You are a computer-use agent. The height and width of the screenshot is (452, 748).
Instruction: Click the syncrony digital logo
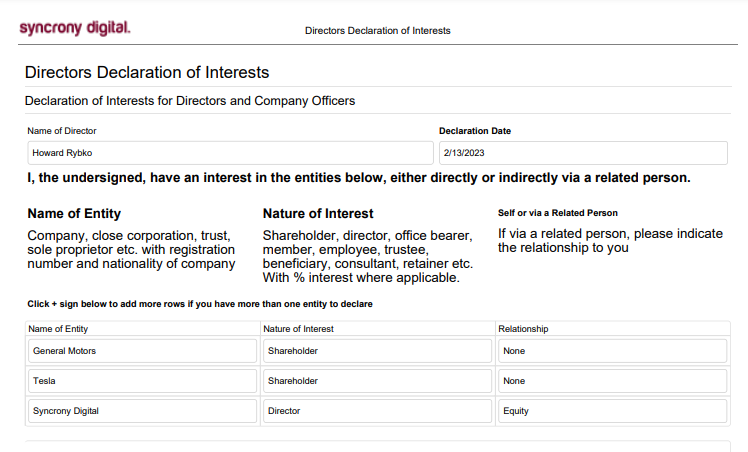75,28
